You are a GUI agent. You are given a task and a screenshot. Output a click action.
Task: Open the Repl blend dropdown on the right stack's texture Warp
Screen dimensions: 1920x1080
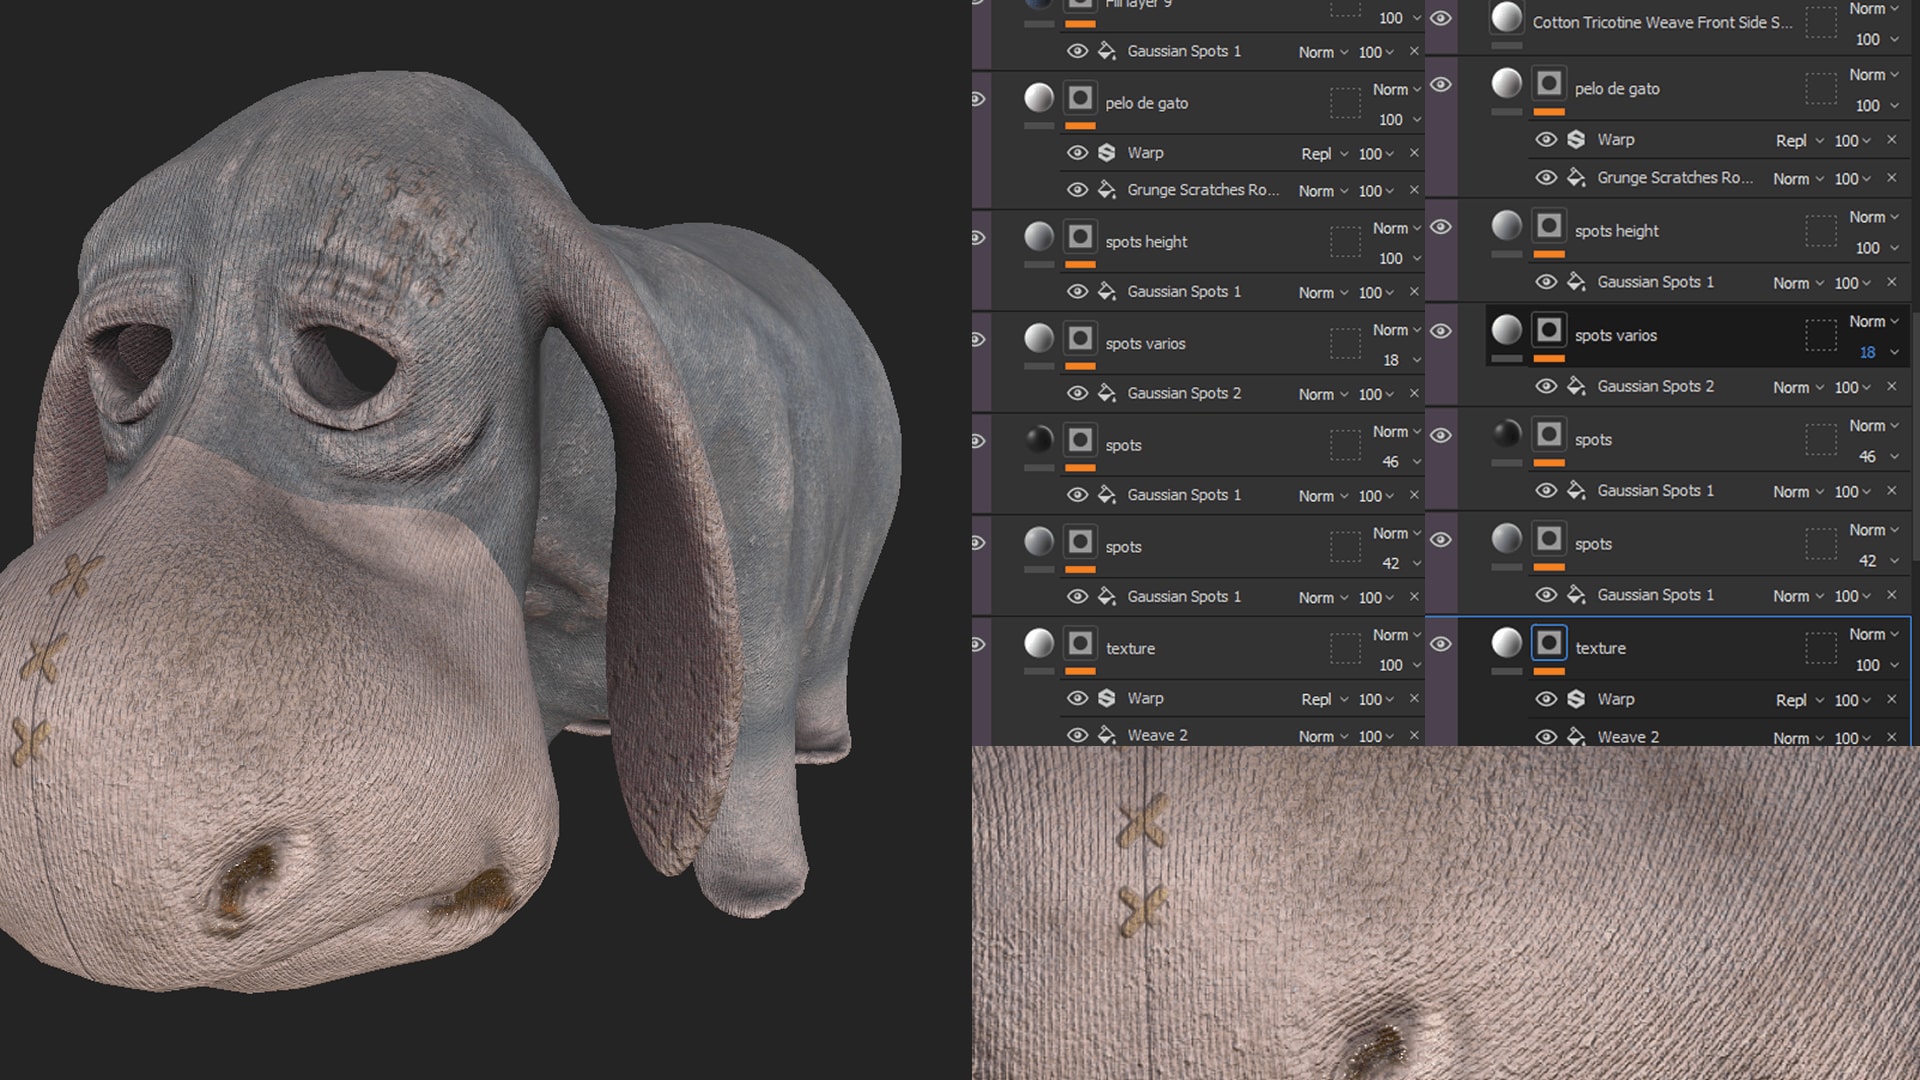(1798, 700)
